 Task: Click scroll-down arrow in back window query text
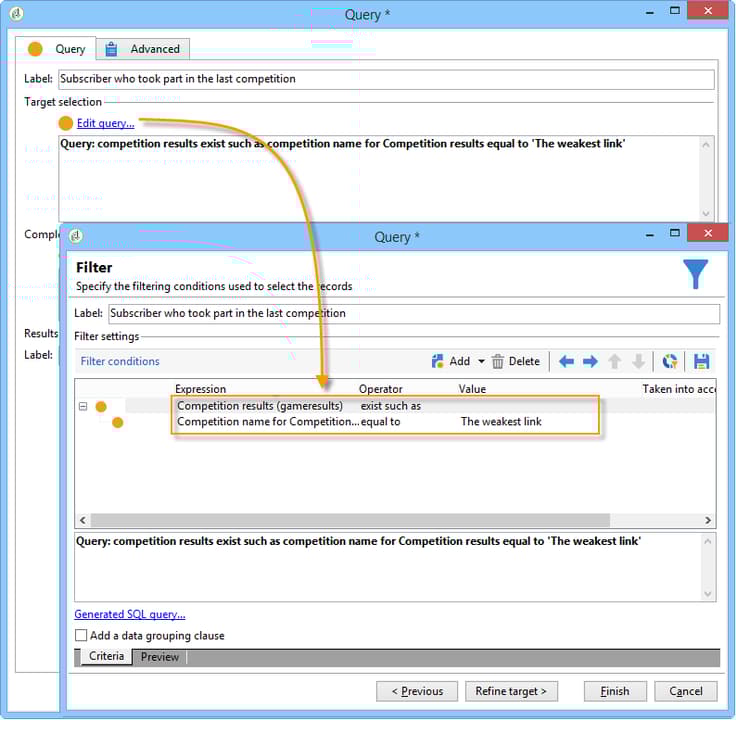706,213
